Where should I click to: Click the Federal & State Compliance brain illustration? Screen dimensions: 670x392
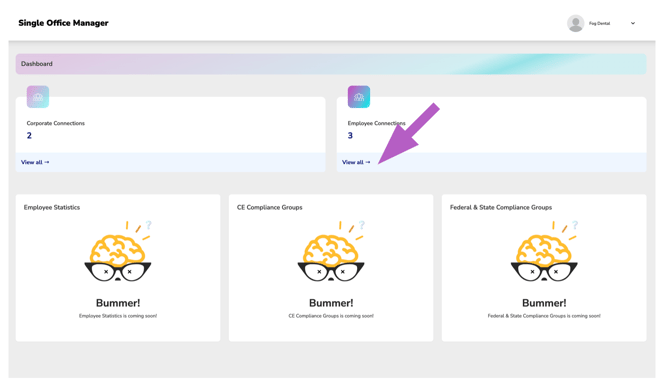pos(544,251)
